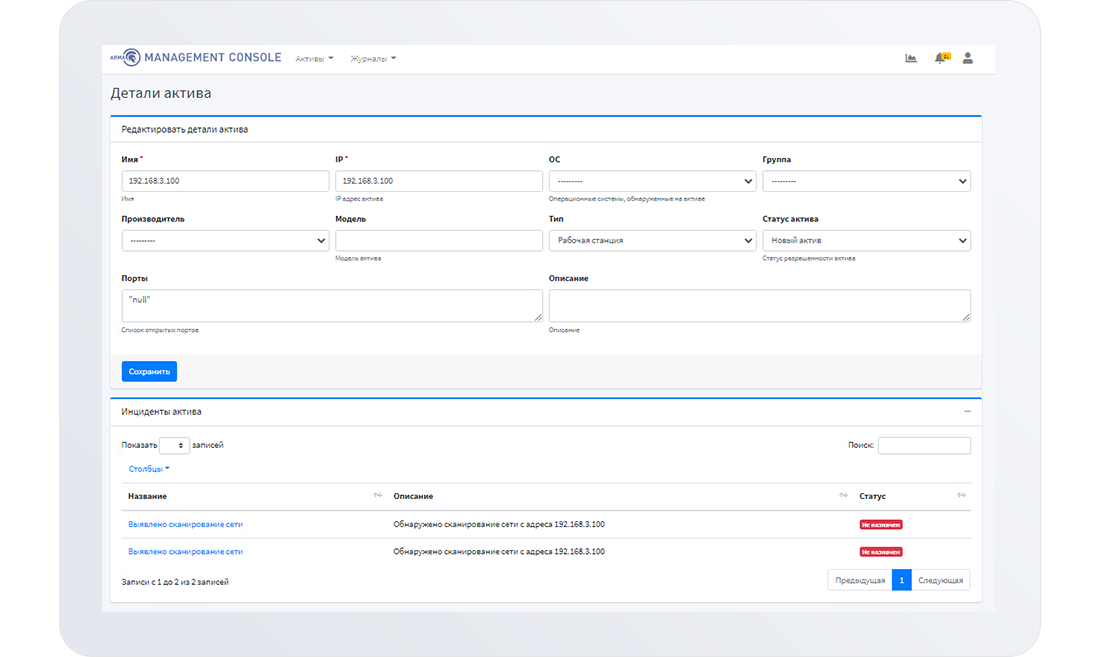Sort table by Статус column arrows
This screenshot has height=657, width=1100.
click(x=961, y=496)
